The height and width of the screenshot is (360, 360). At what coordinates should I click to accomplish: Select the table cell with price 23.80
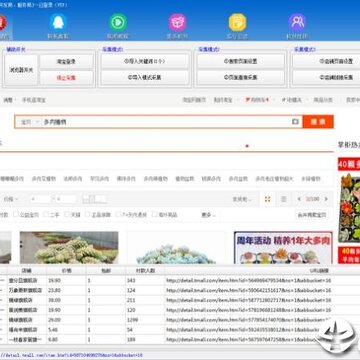coord(66,290)
